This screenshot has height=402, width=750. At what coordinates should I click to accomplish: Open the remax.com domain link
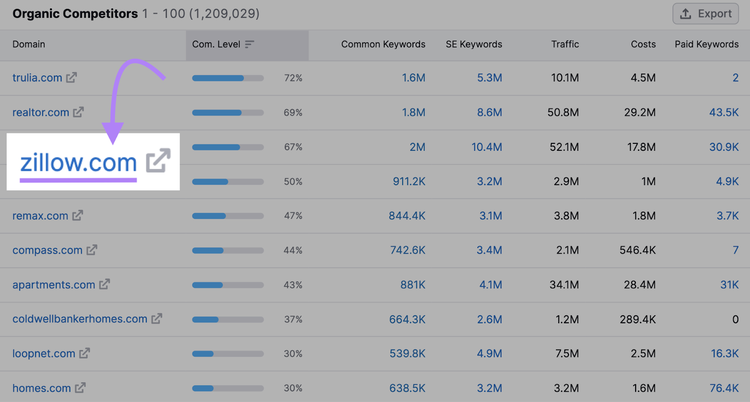pyautogui.click(x=40, y=216)
